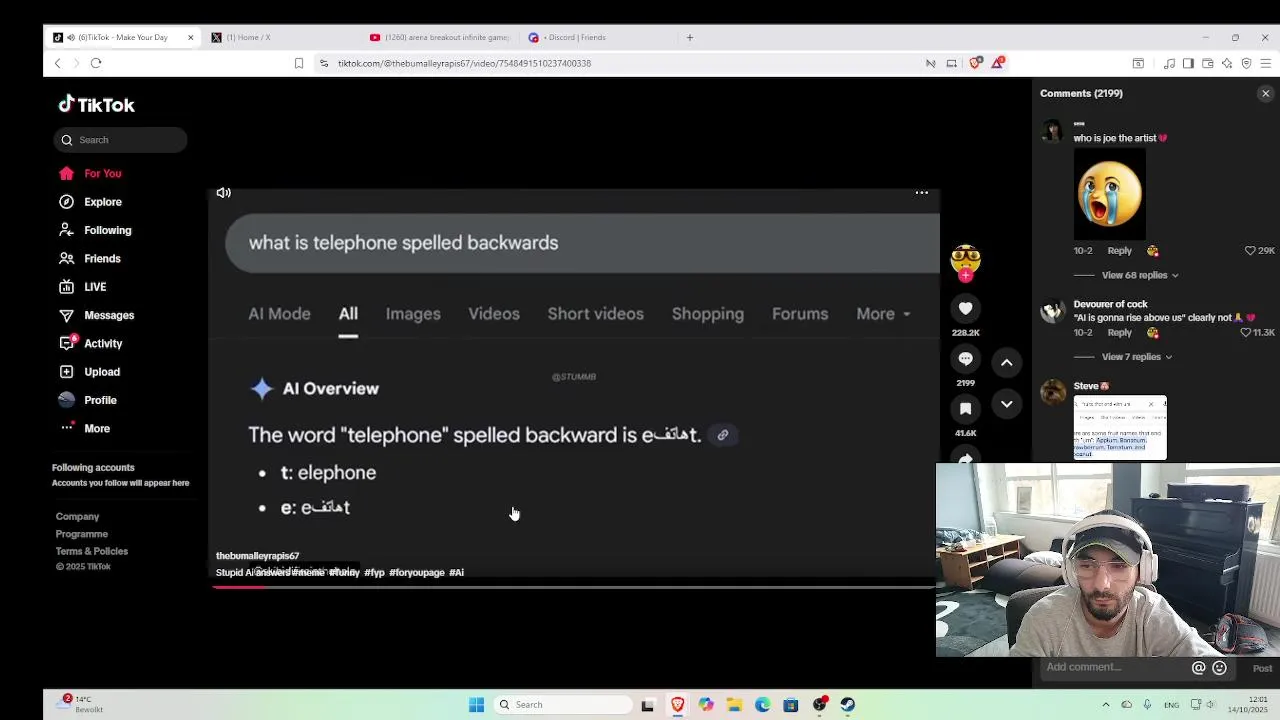Close the Comments panel
The height and width of the screenshot is (720, 1280).
[x=1265, y=93]
